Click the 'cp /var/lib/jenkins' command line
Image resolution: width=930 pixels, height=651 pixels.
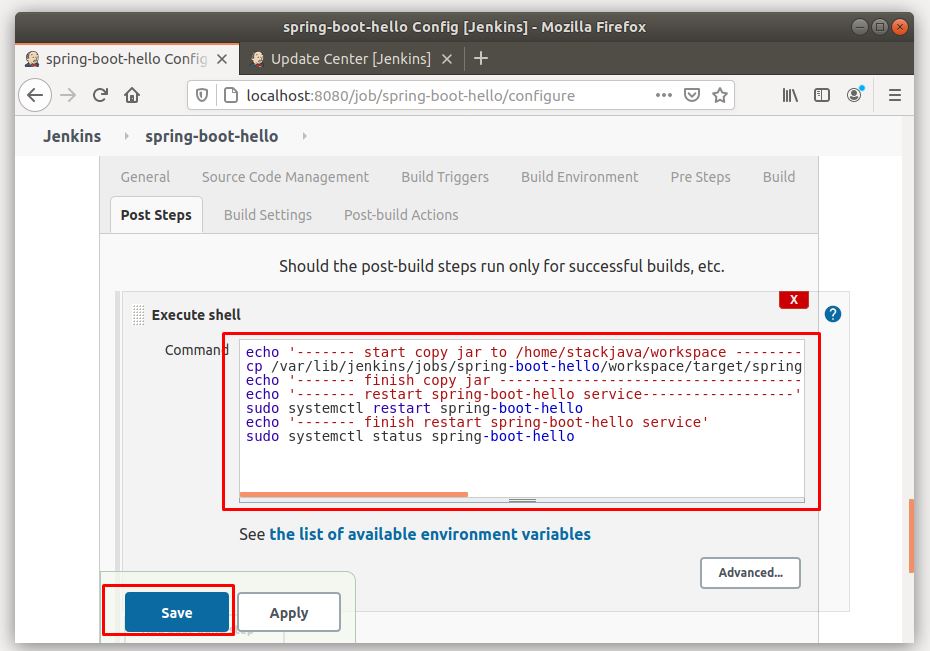[524, 366]
